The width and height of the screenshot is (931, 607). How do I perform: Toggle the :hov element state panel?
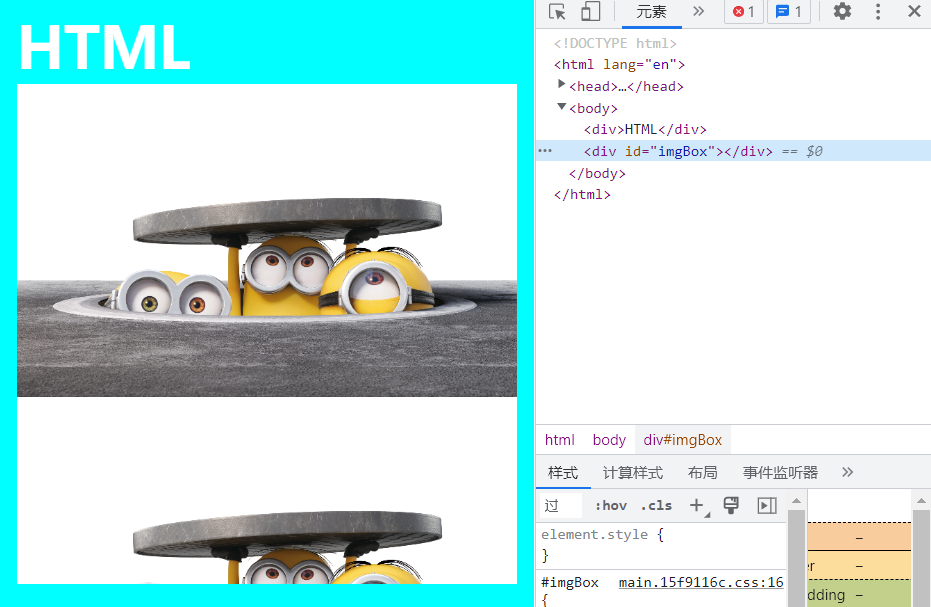(610, 505)
